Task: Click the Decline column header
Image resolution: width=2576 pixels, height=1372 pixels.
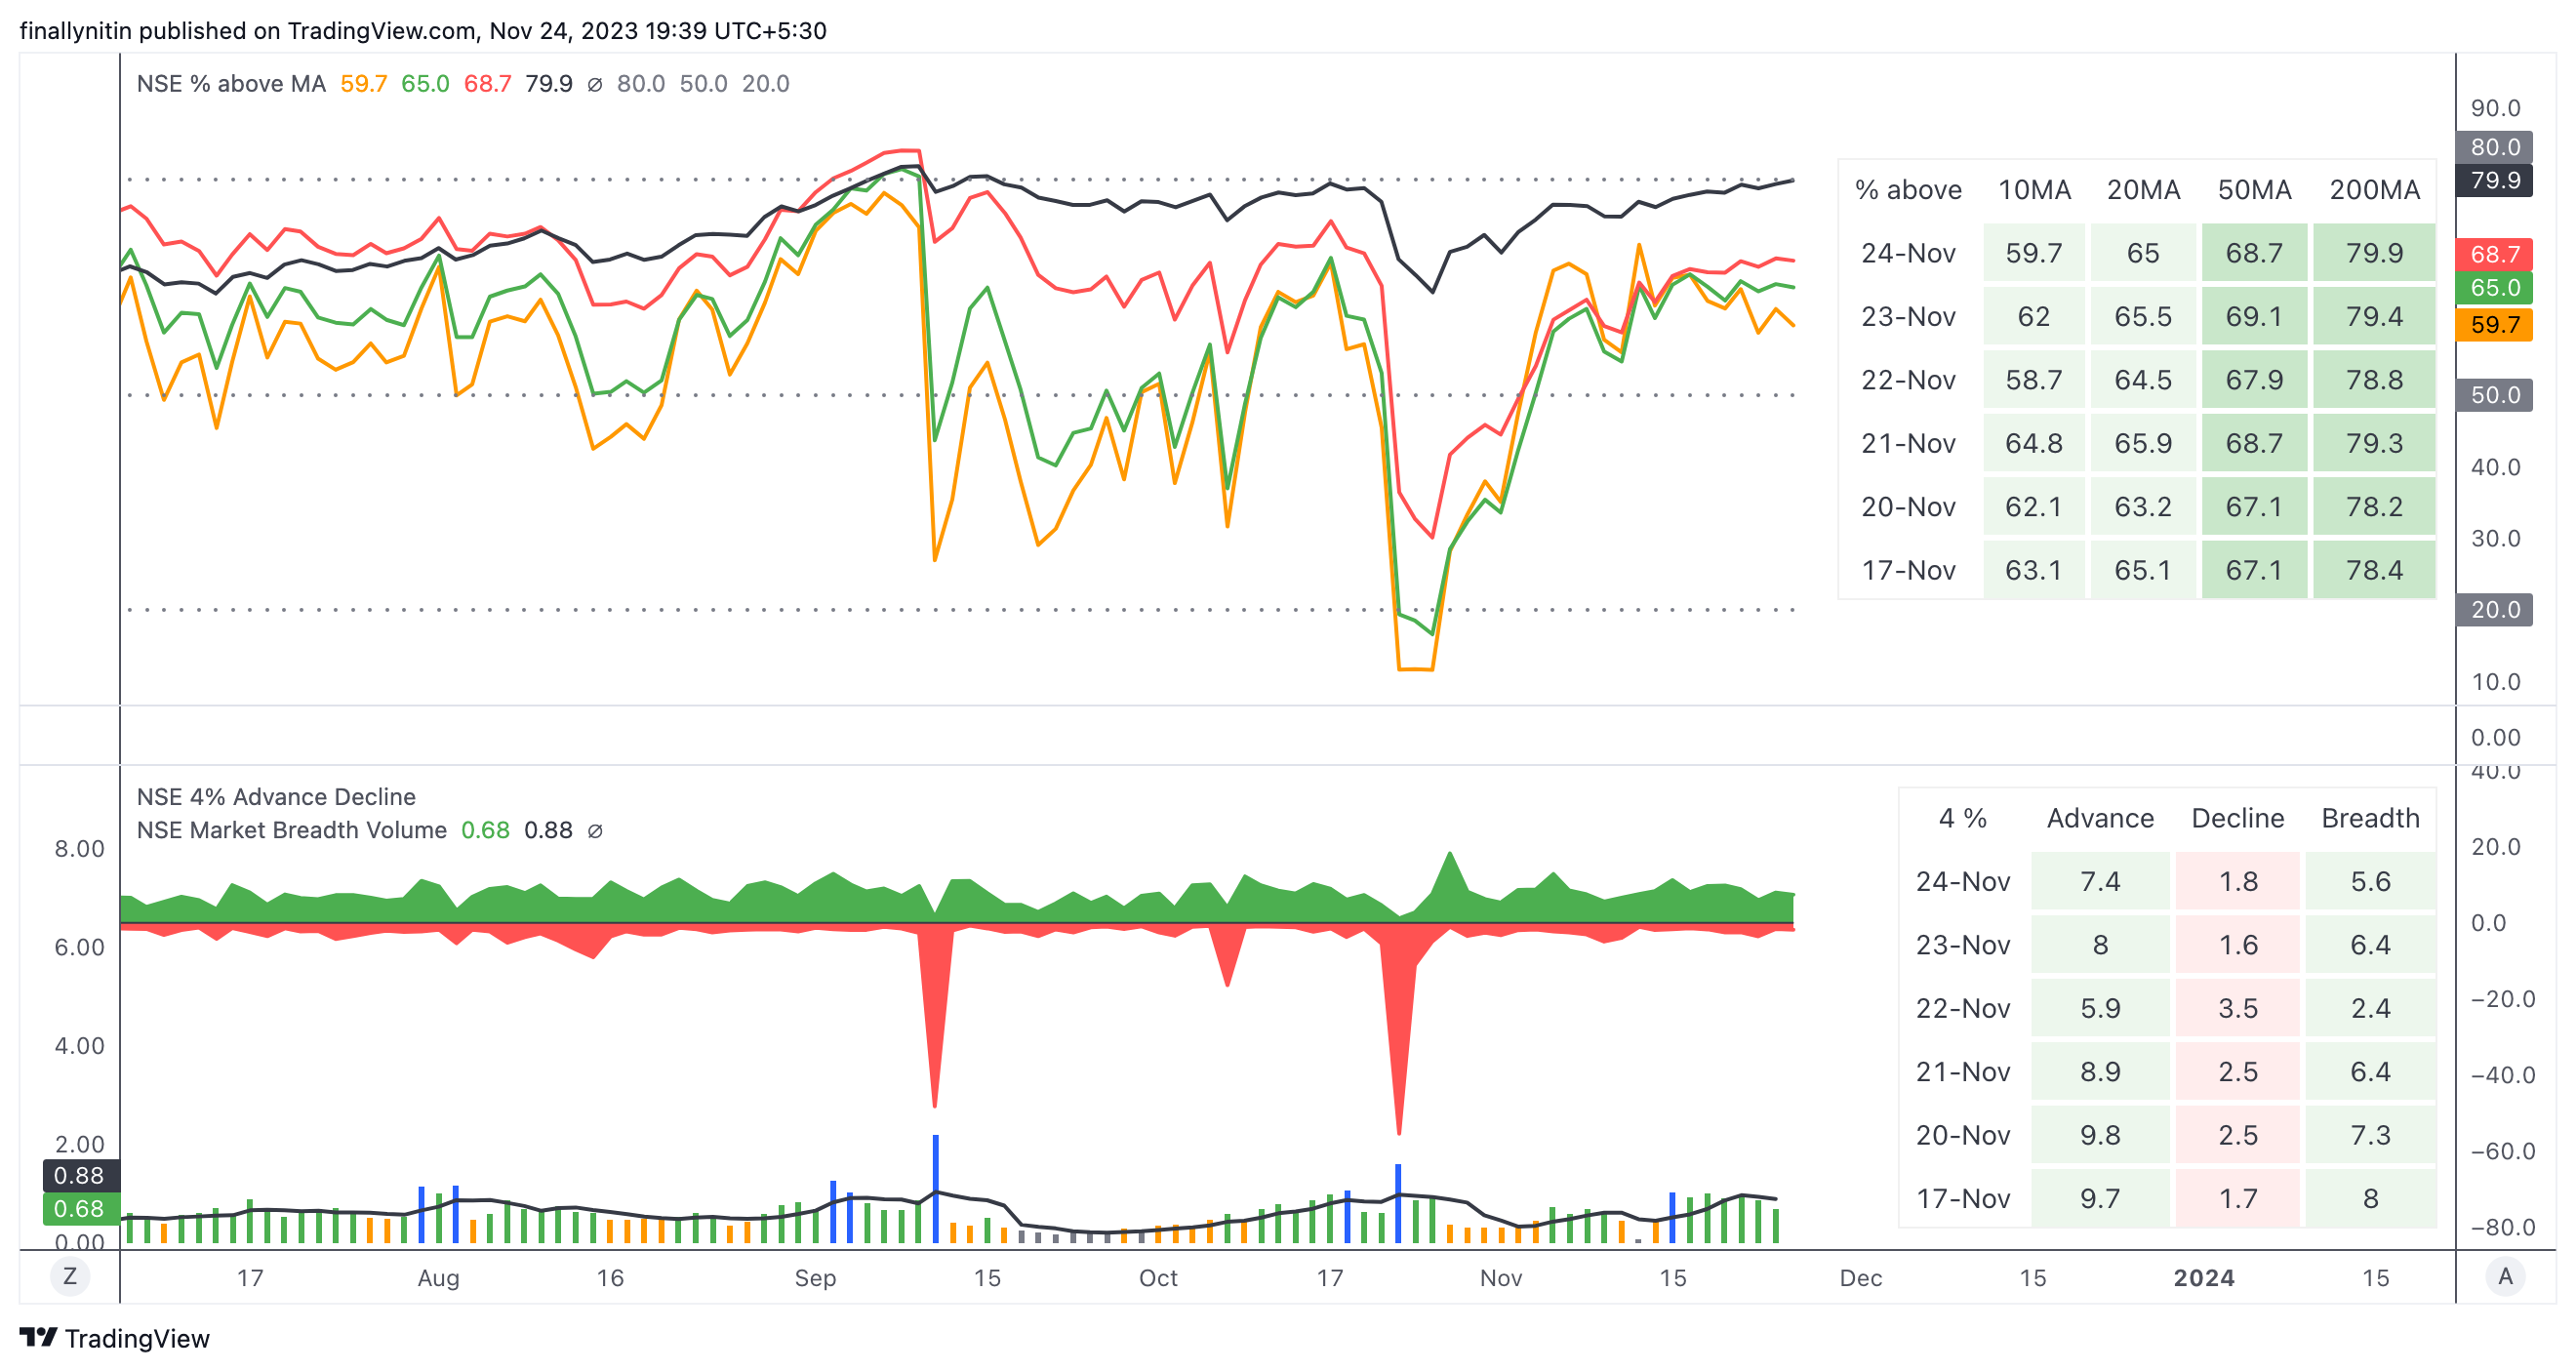Action: pos(2238,818)
